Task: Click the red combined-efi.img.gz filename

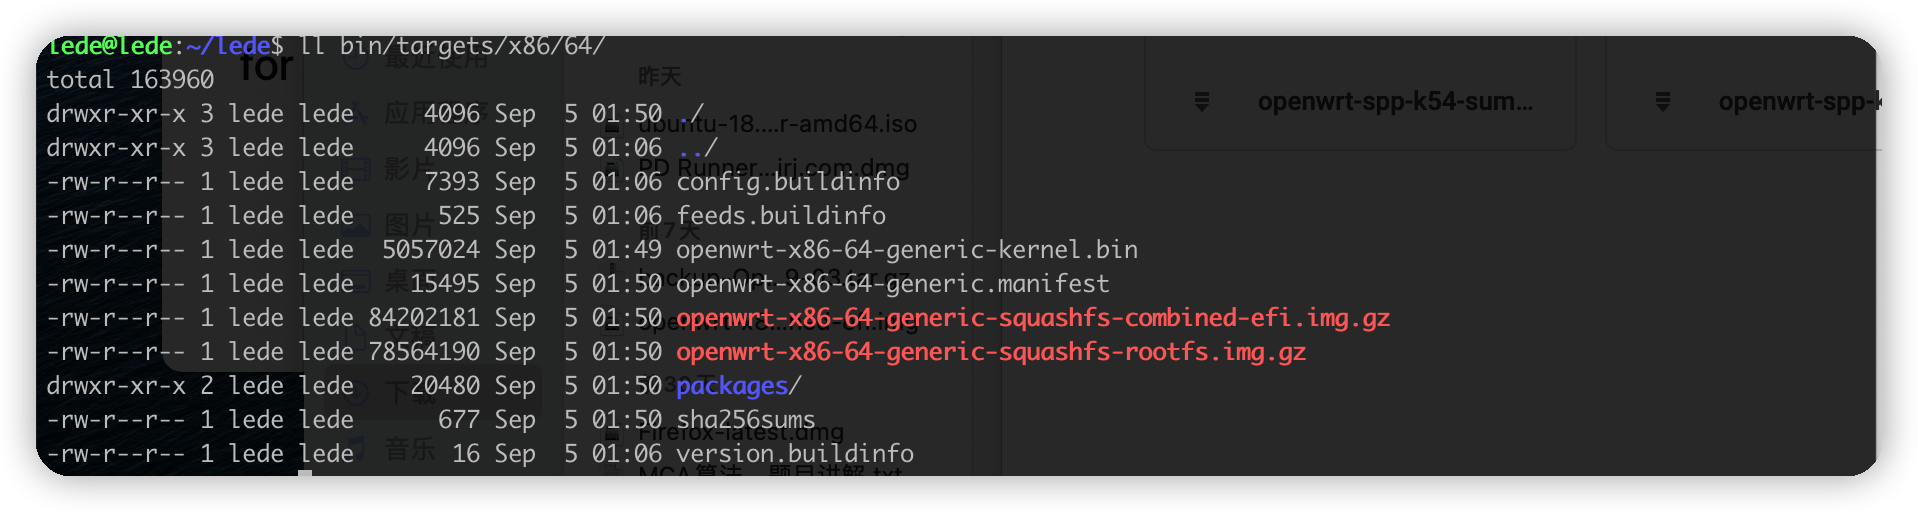Action: tap(1033, 318)
